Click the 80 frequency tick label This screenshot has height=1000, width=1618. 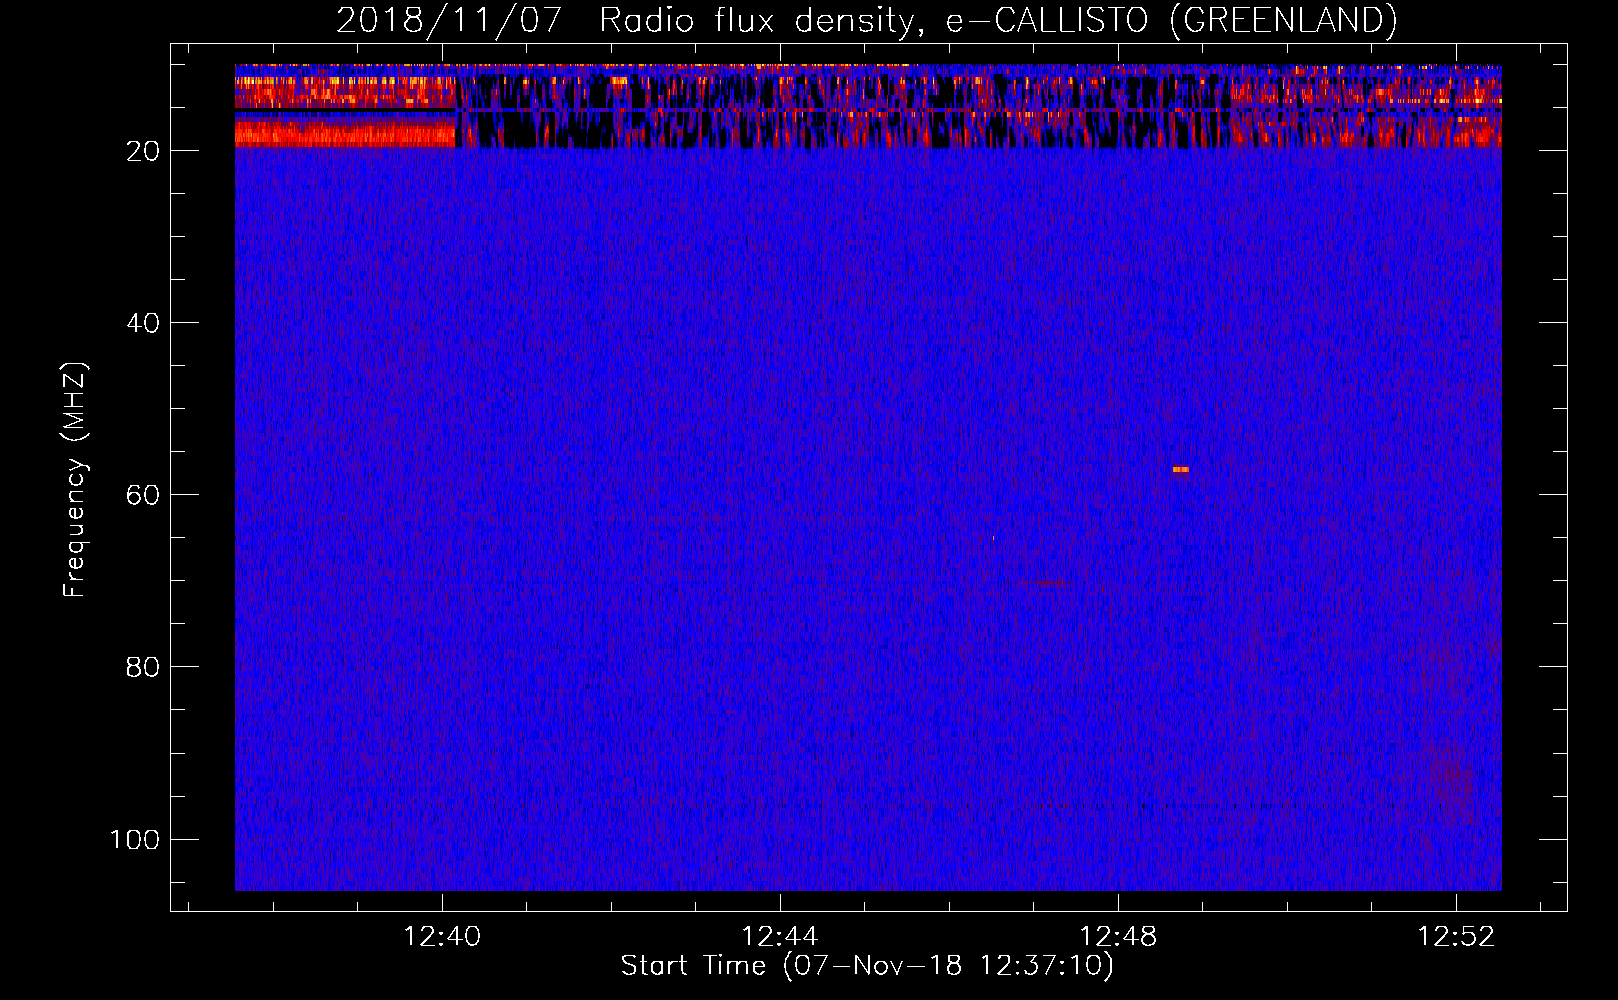143,667
